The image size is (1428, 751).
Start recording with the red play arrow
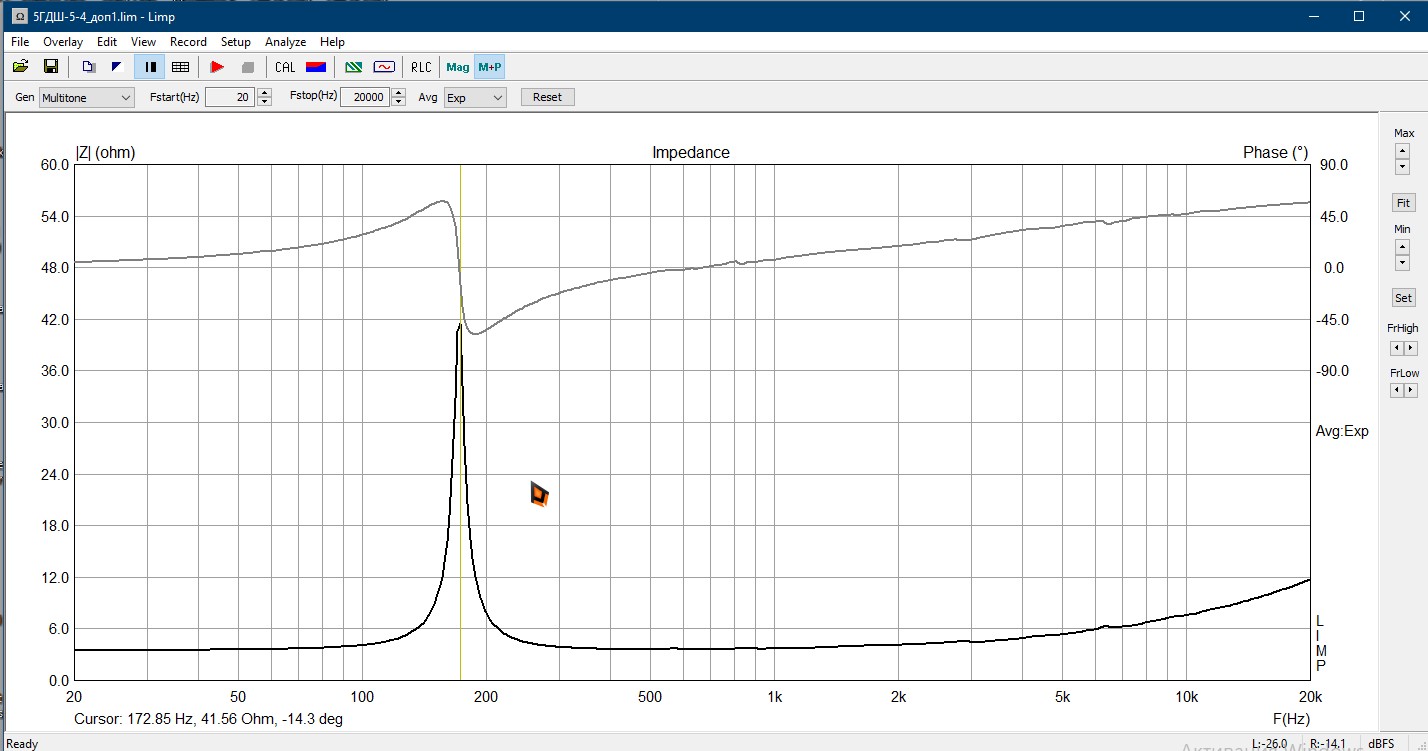tap(217, 67)
